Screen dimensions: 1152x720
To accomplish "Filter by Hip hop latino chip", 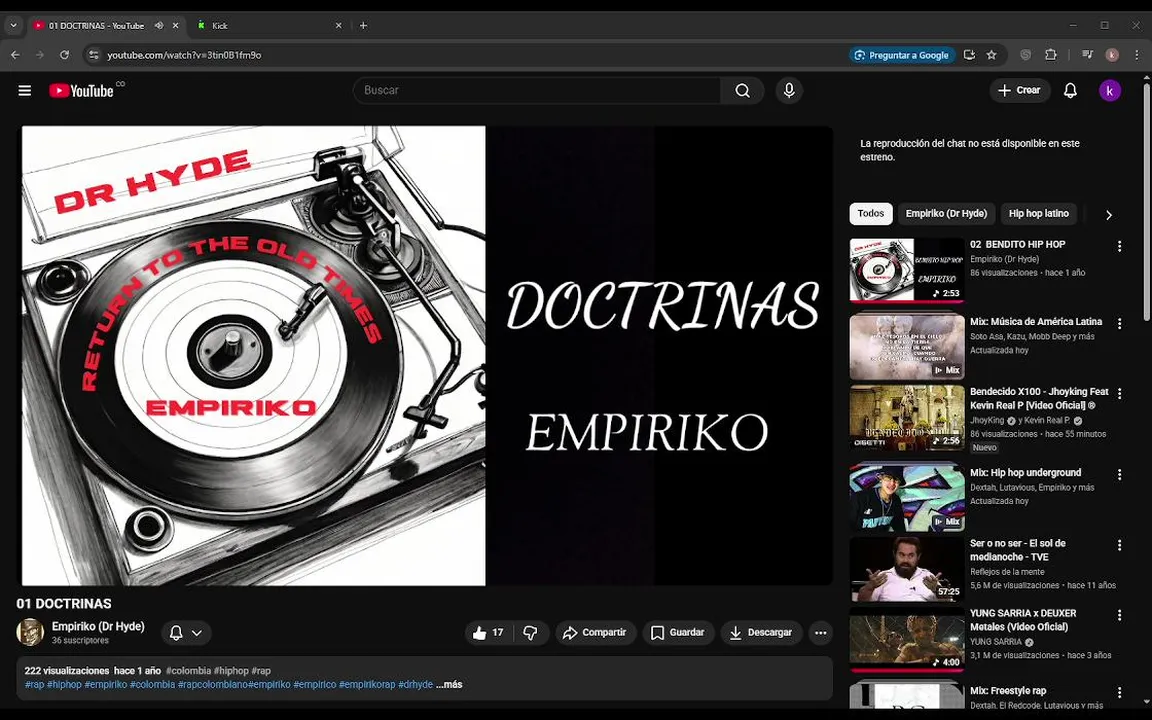I will [1038, 214].
